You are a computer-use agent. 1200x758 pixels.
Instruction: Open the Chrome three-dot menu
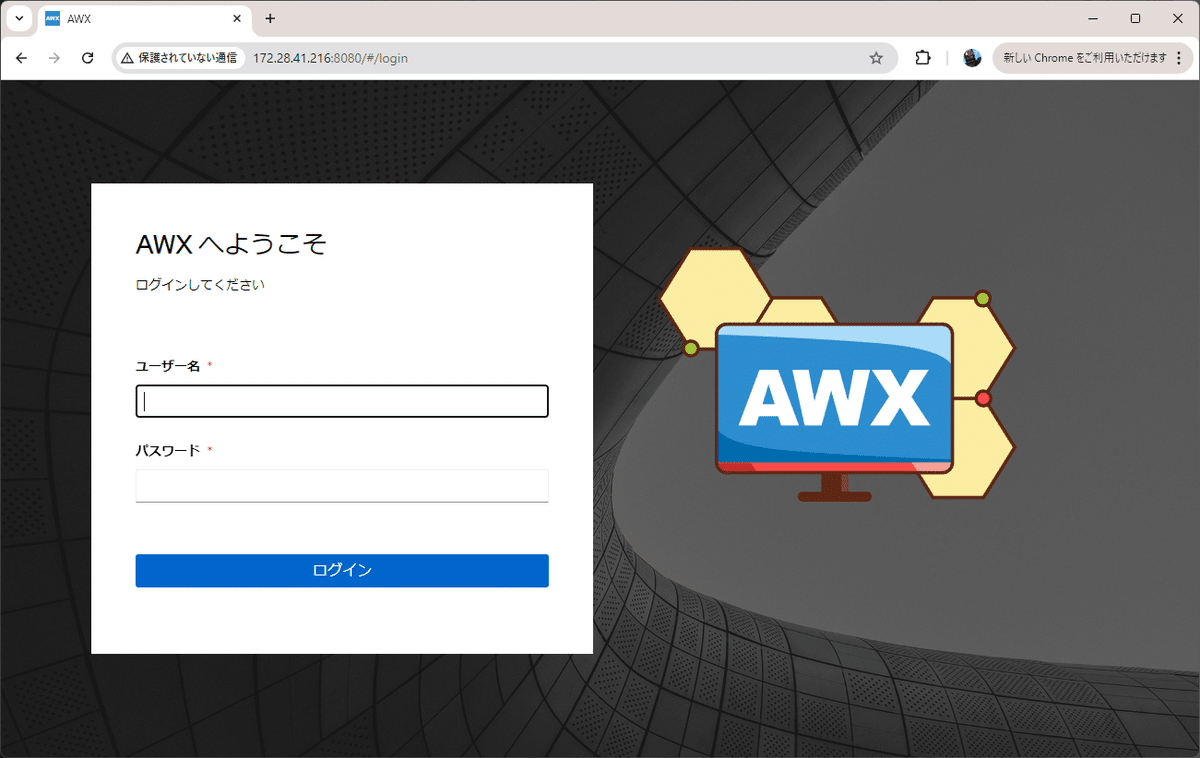point(1179,58)
